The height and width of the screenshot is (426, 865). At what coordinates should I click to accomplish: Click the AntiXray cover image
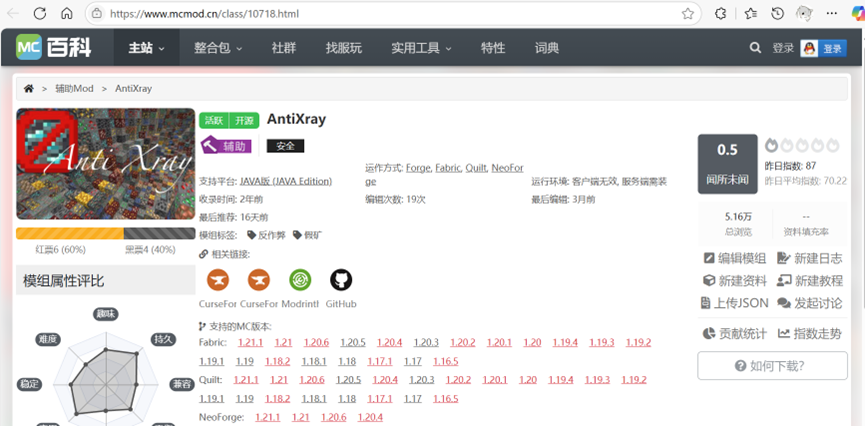tap(105, 164)
